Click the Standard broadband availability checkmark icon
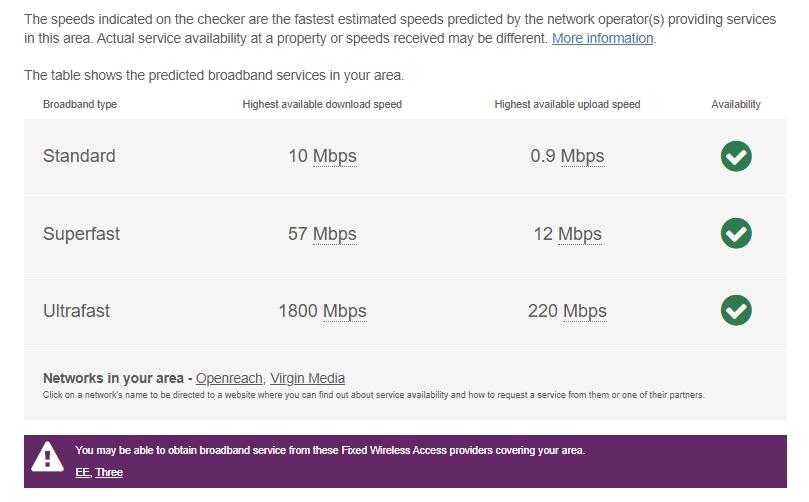 click(736, 156)
